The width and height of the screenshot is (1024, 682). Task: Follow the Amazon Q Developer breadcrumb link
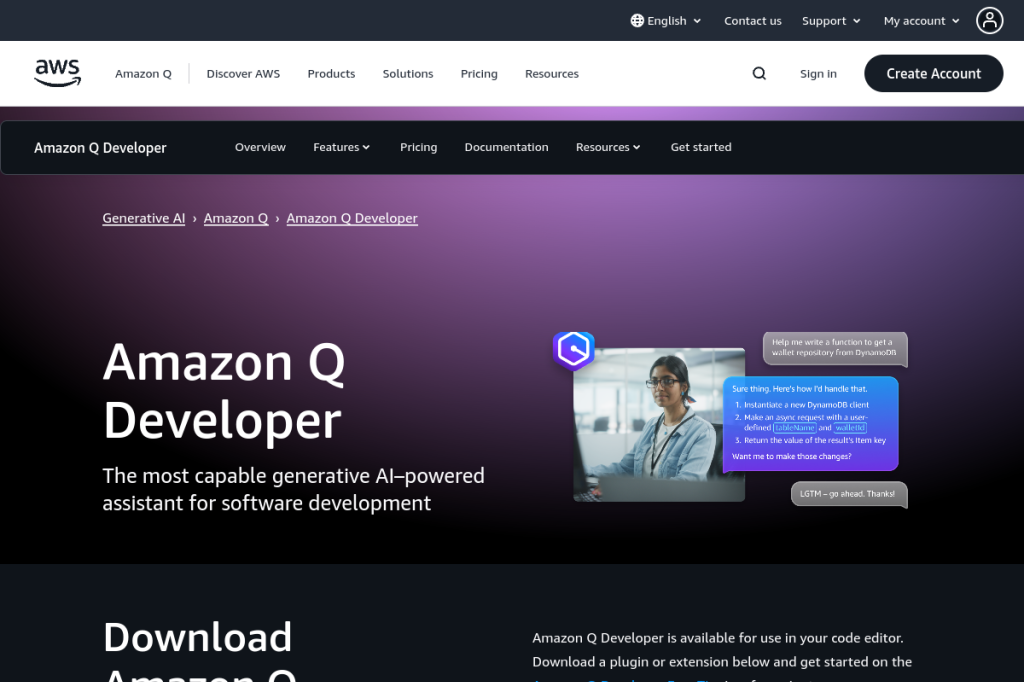coord(352,218)
